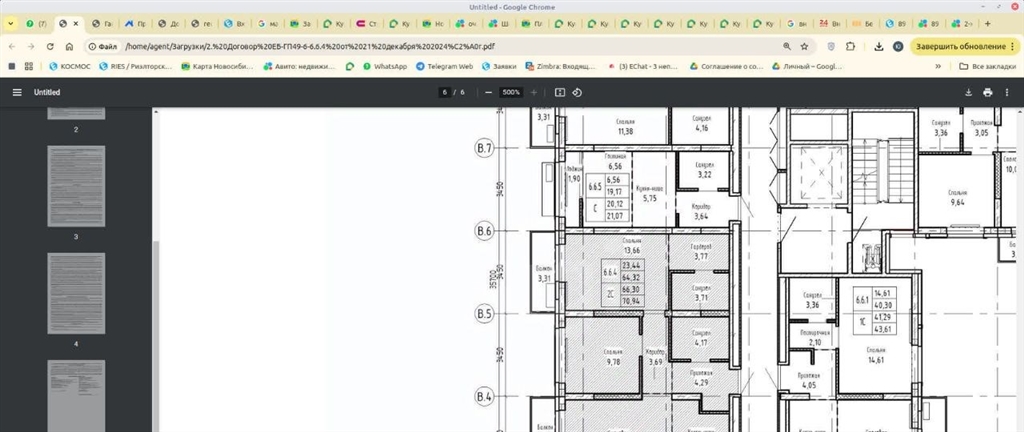Switch to the Вн tab with the red 24 icon
1024x432 pixels.
(x=830, y=23)
